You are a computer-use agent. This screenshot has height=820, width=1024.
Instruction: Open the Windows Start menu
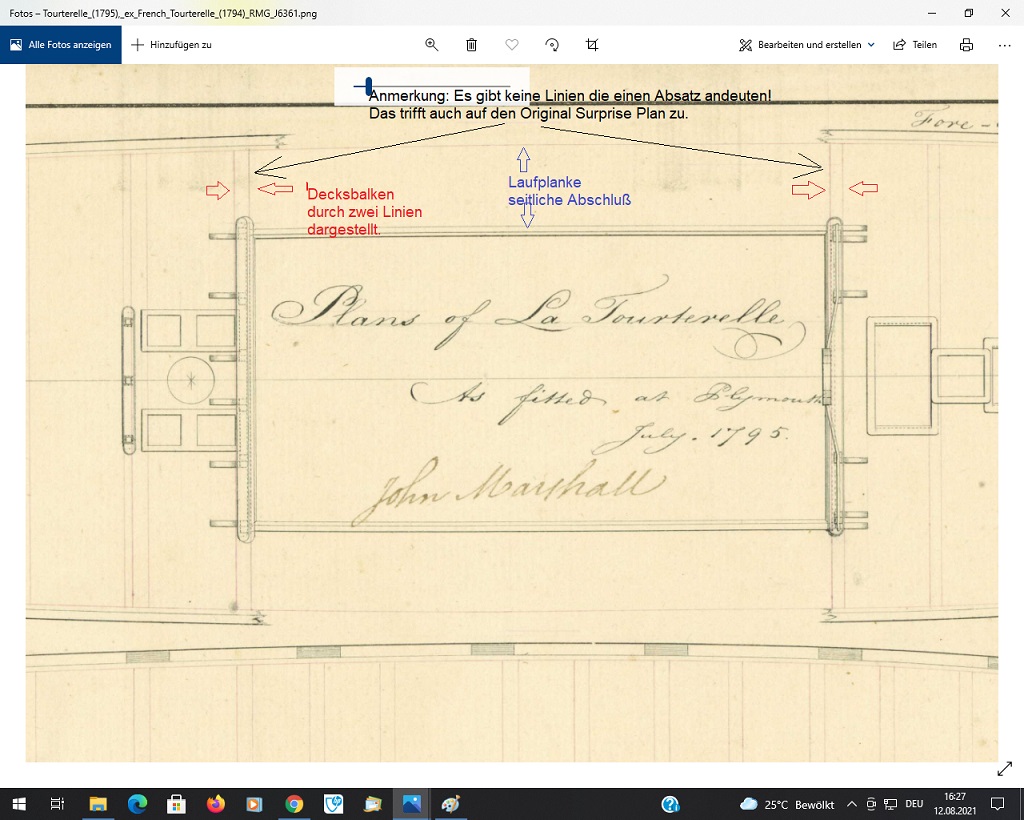[x=18, y=804]
